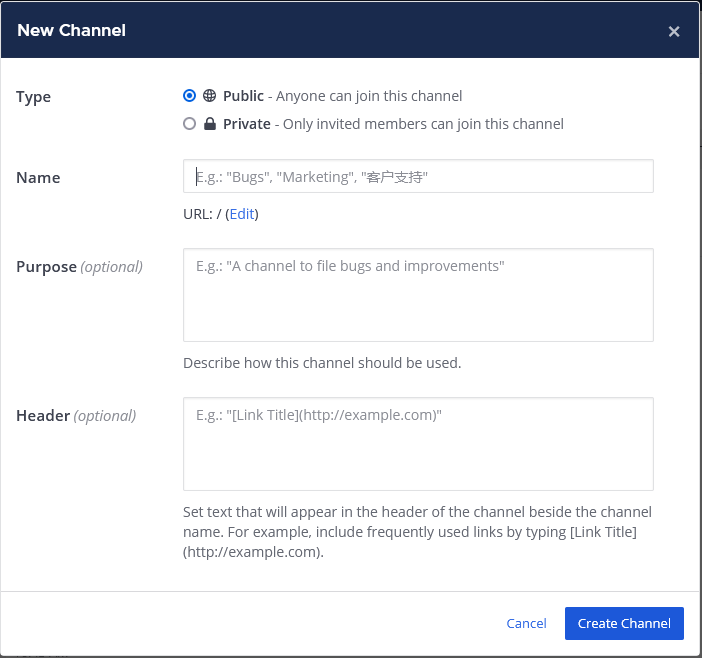The image size is (702, 658).
Task: Click the 'Type' field label
Action: click(x=34, y=97)
